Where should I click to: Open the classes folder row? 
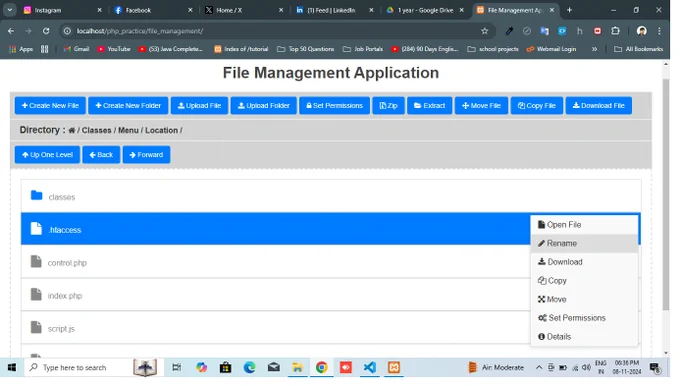pyautogui.click(x=331, y=196)
